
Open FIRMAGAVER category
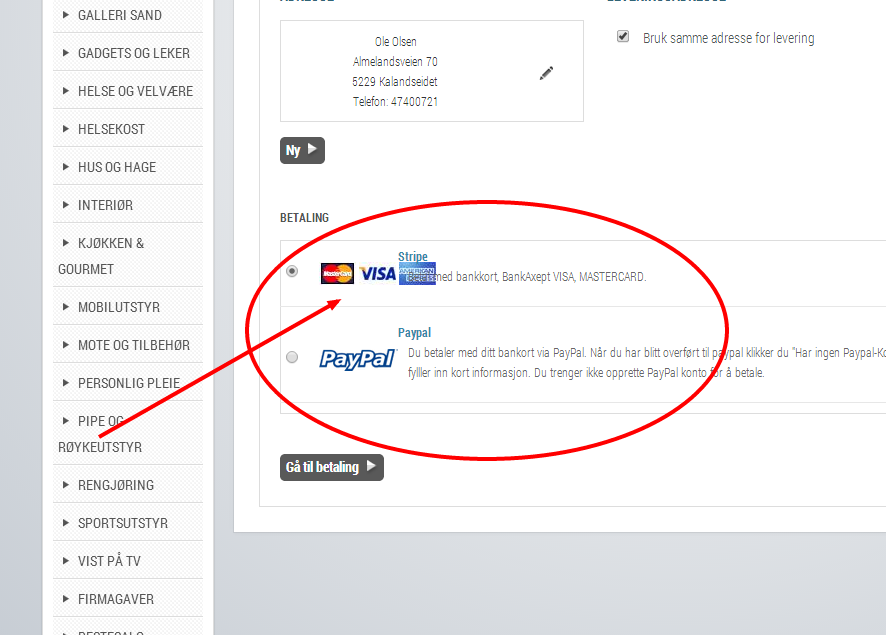point(116,599)
